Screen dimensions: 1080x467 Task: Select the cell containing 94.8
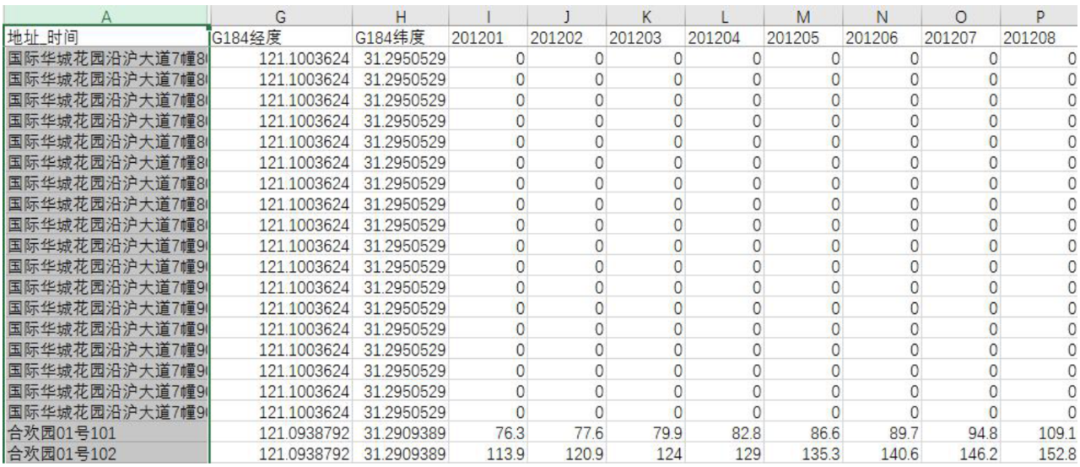(x=961, y=433)
